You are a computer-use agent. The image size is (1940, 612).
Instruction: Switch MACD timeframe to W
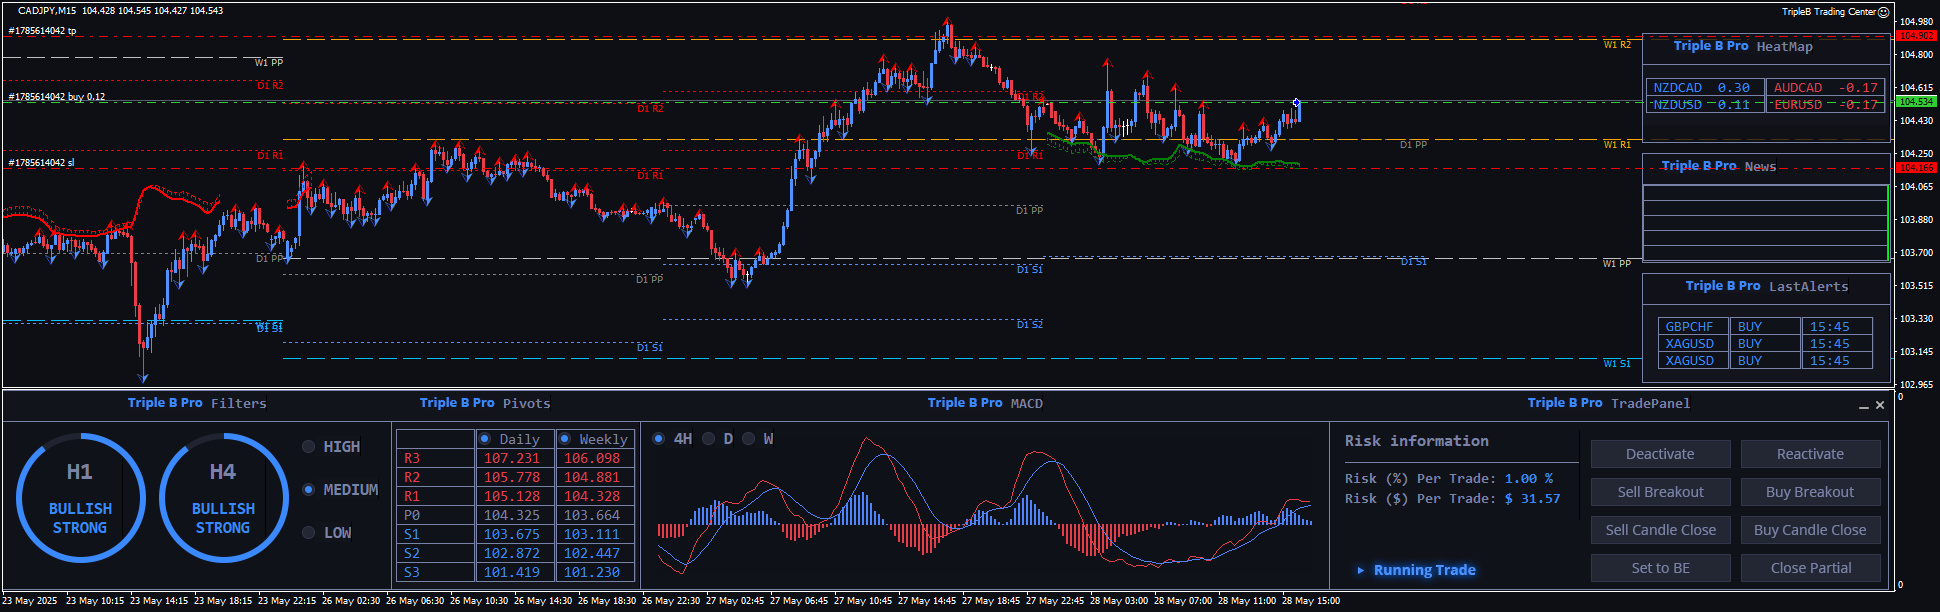(748, 439)
